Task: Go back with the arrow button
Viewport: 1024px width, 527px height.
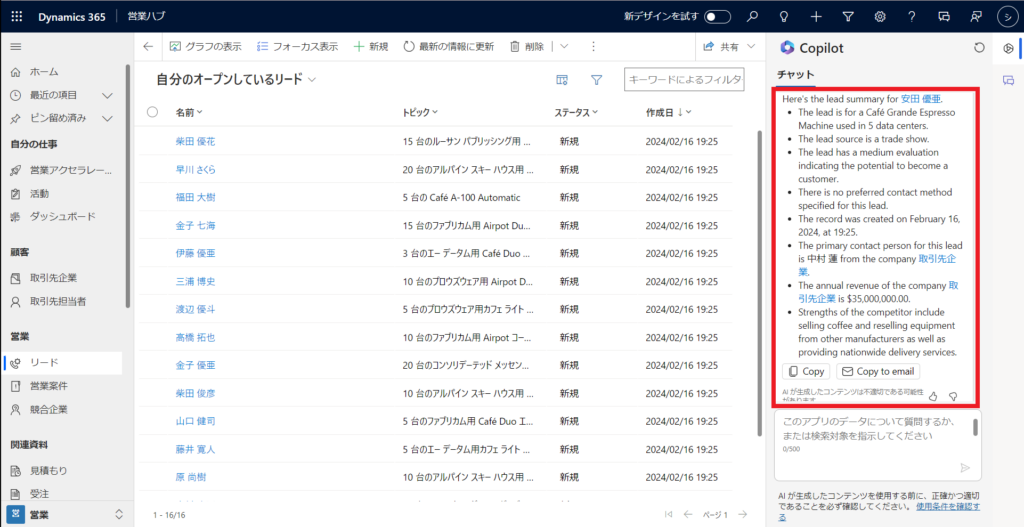Action: [x=148, y=46]
